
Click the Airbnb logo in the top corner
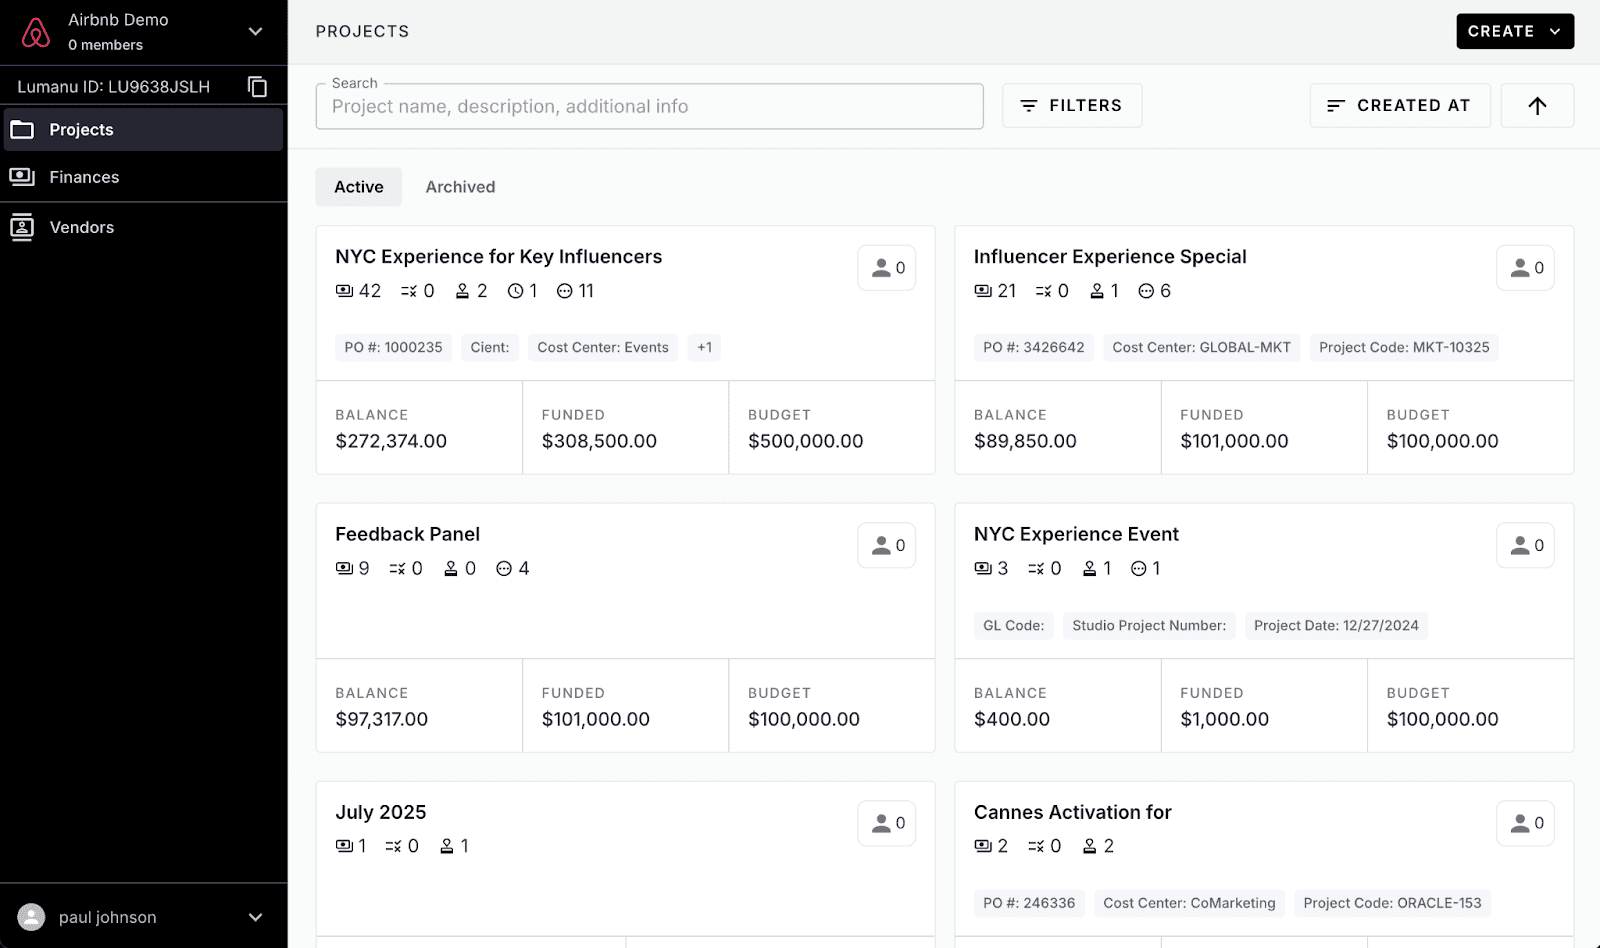(35, 31)
